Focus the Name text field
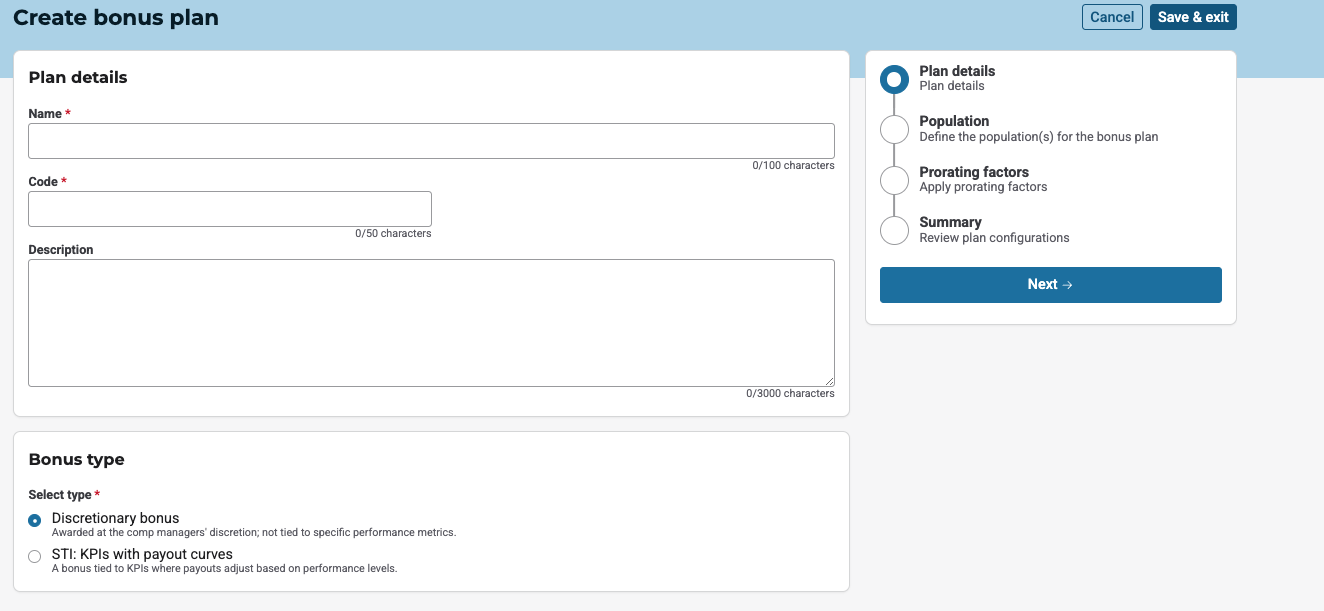The image size is (1324, 611). coord(431,141)
